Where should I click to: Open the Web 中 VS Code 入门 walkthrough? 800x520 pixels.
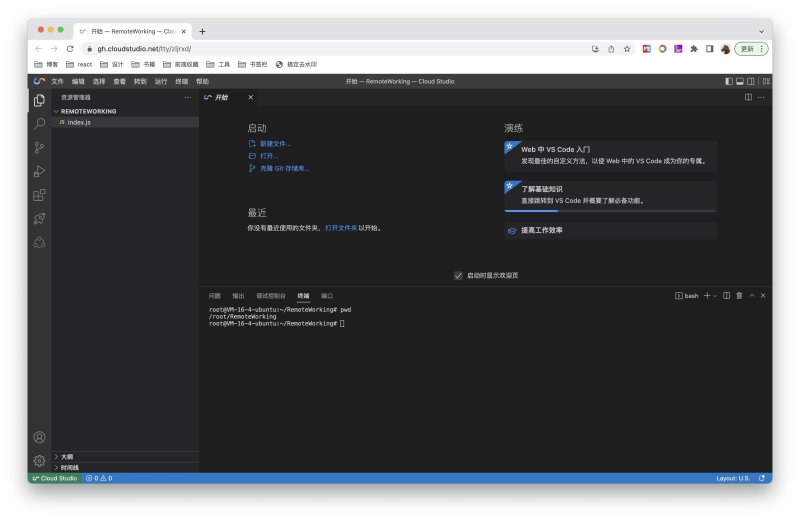[610, 156]
